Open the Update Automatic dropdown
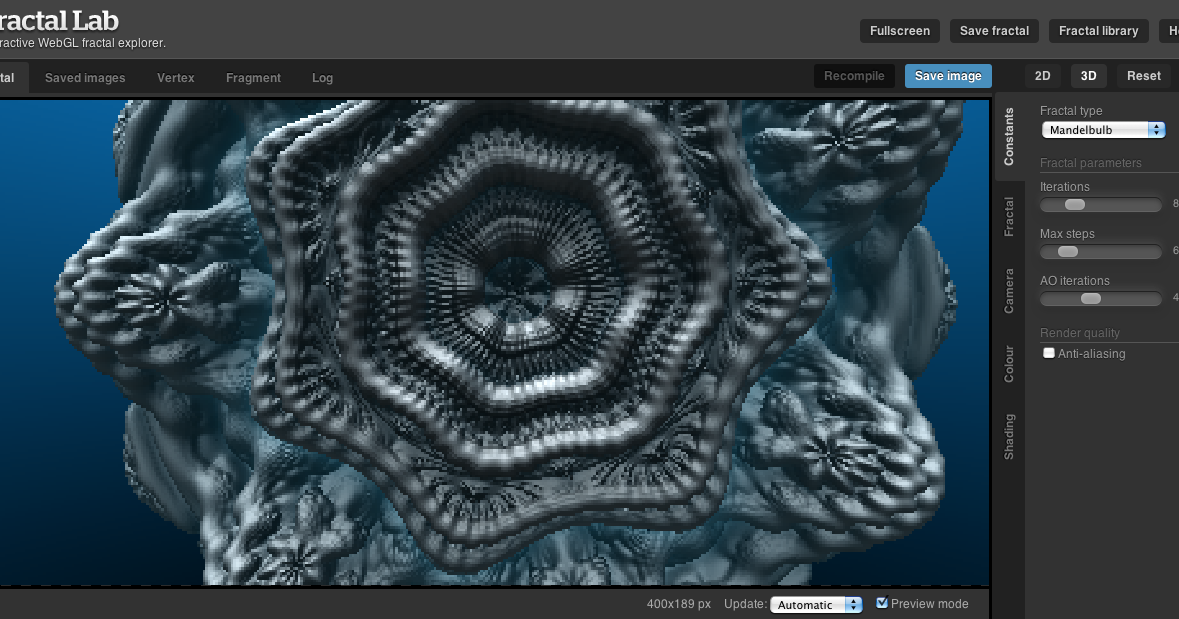 (815, 604)
